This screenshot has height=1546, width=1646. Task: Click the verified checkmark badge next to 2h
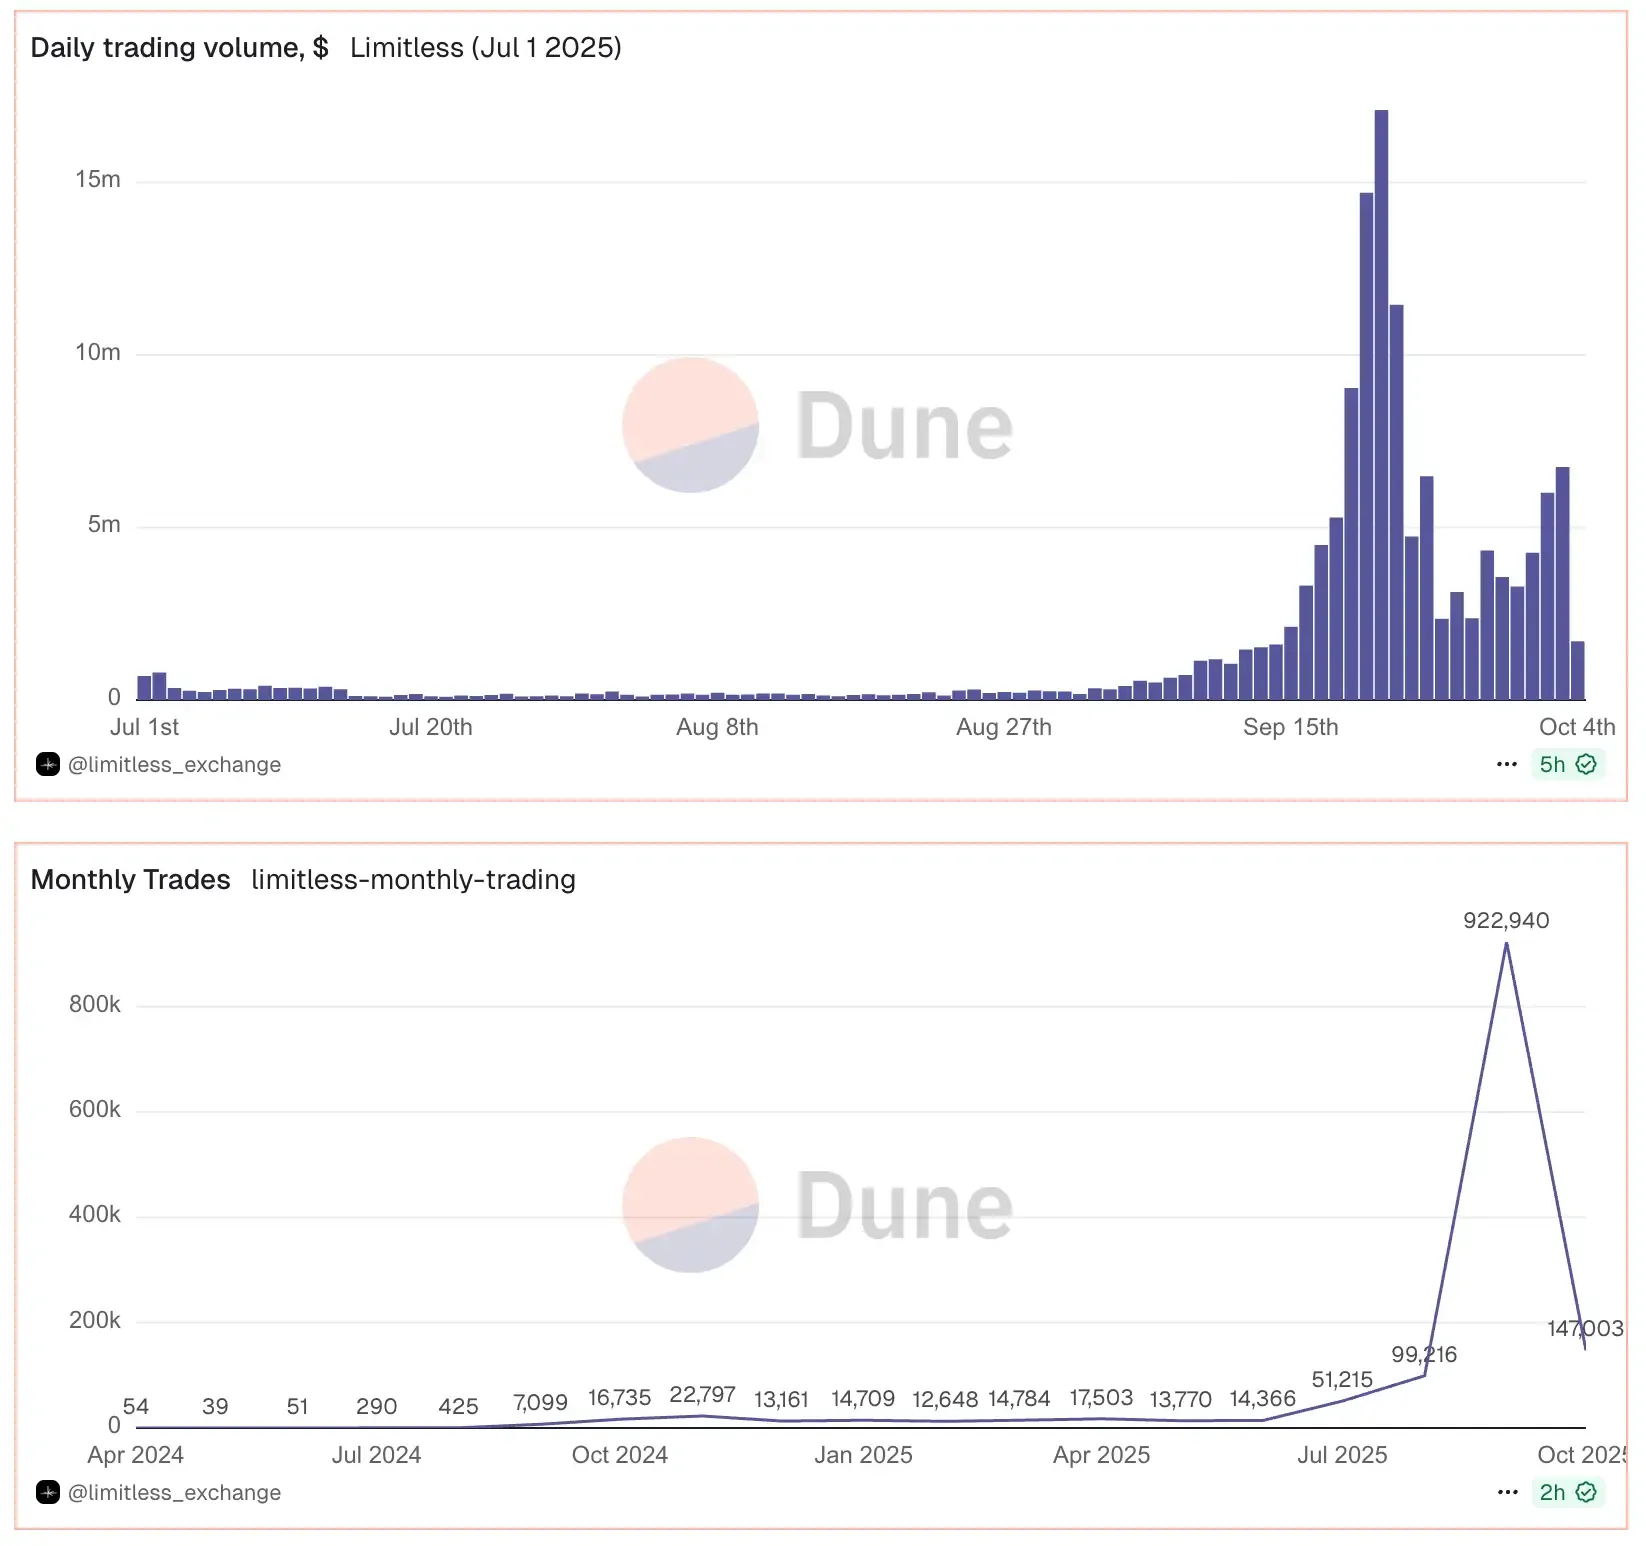(1585, 1492)
